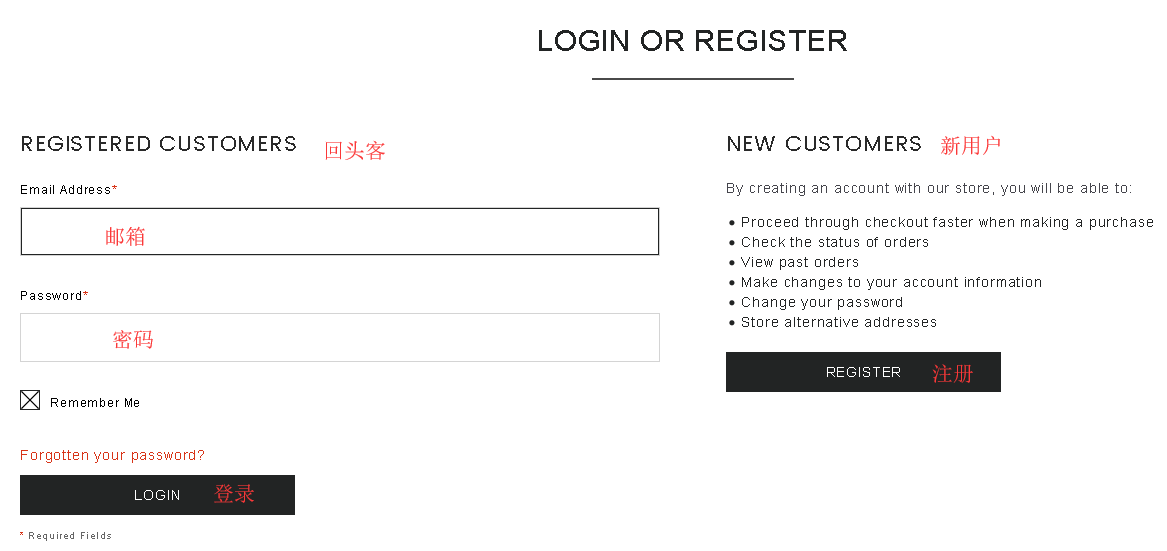Click 'Proceed through checkout faster' bullet item
The width and height of the screenshot is (1167, 551).
pyautogui.click(x=946, y=222)
